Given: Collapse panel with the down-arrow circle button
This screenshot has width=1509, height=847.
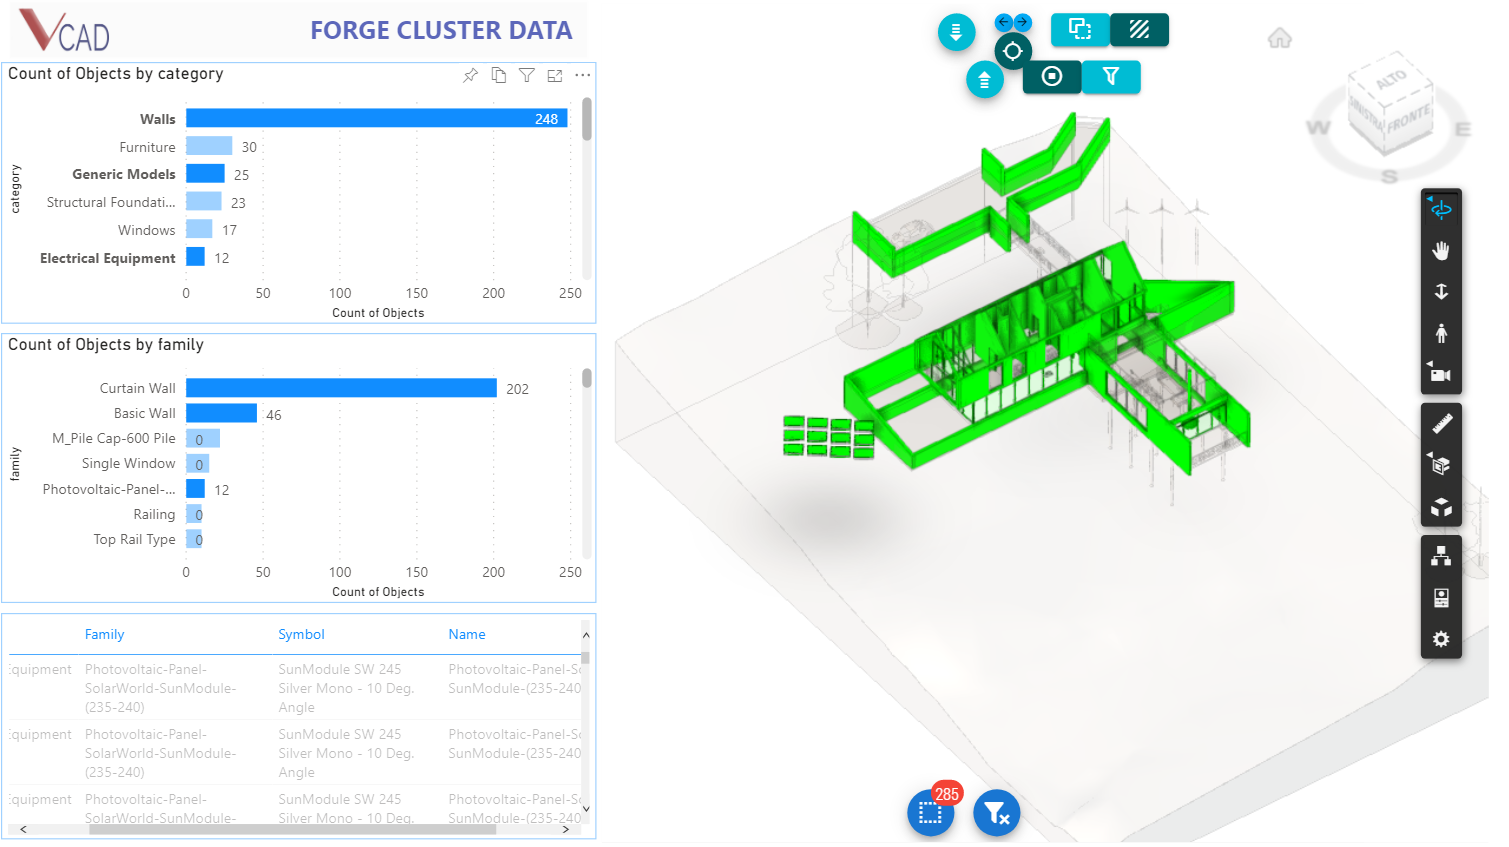Looking at the screenshot, I should [956, 32].
